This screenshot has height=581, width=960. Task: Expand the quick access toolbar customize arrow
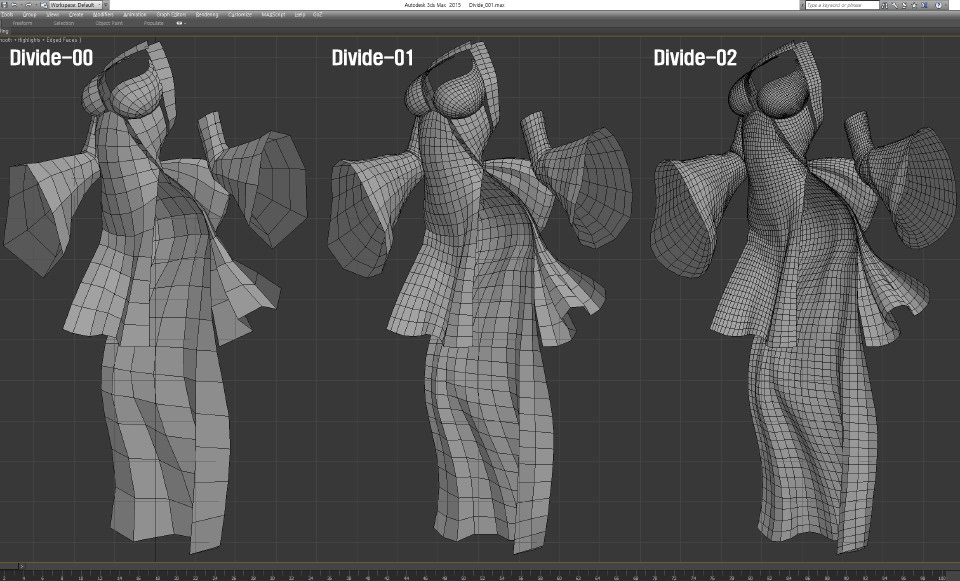pos(106,5)
